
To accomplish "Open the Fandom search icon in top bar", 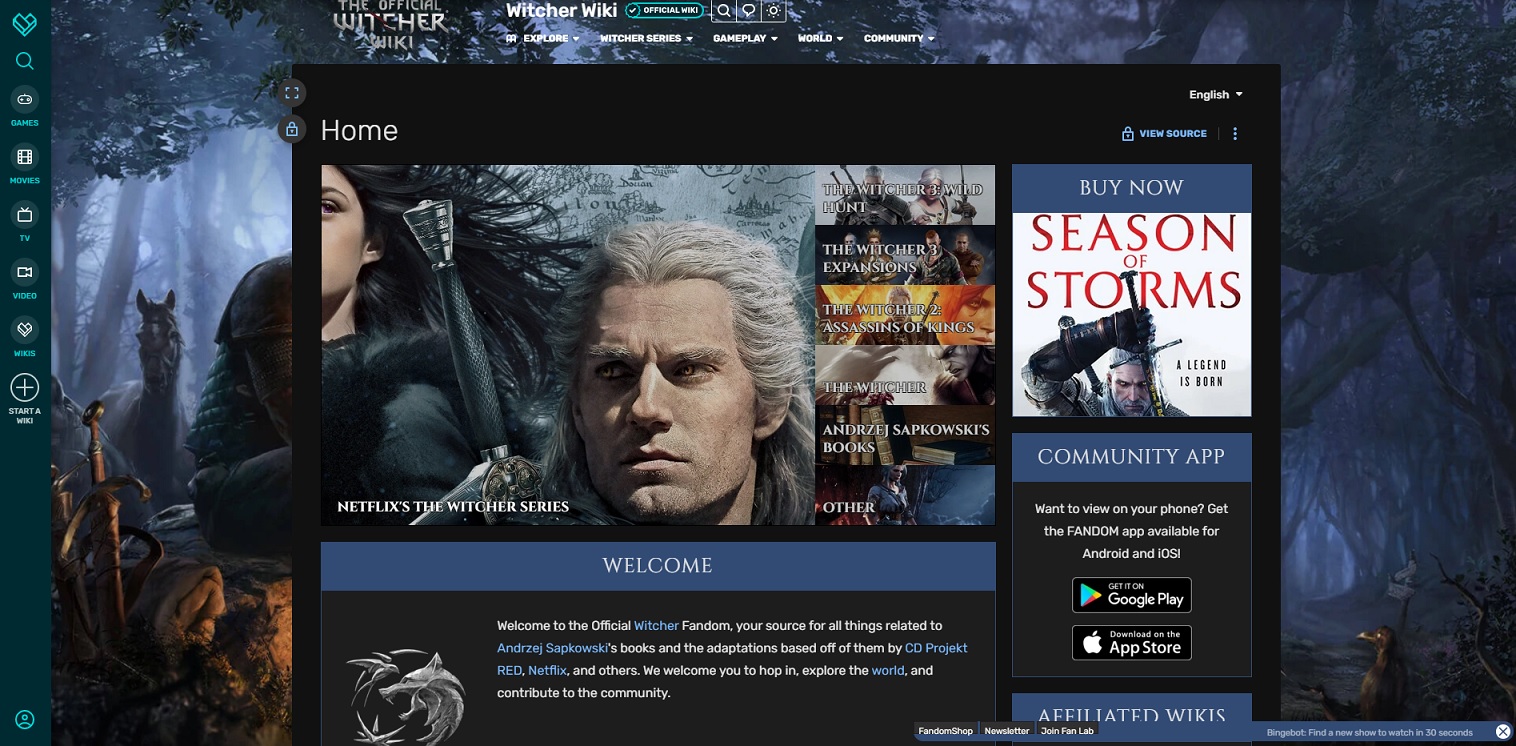I will click(724, 11).
